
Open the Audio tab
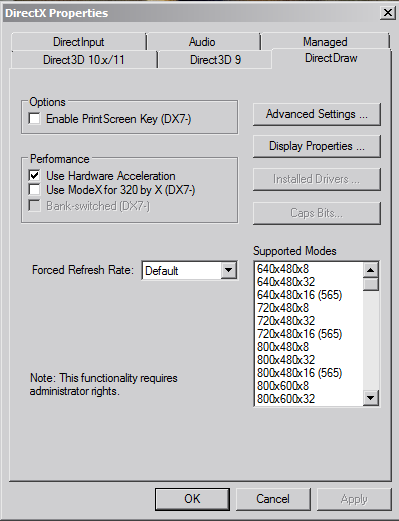point(203,42)
